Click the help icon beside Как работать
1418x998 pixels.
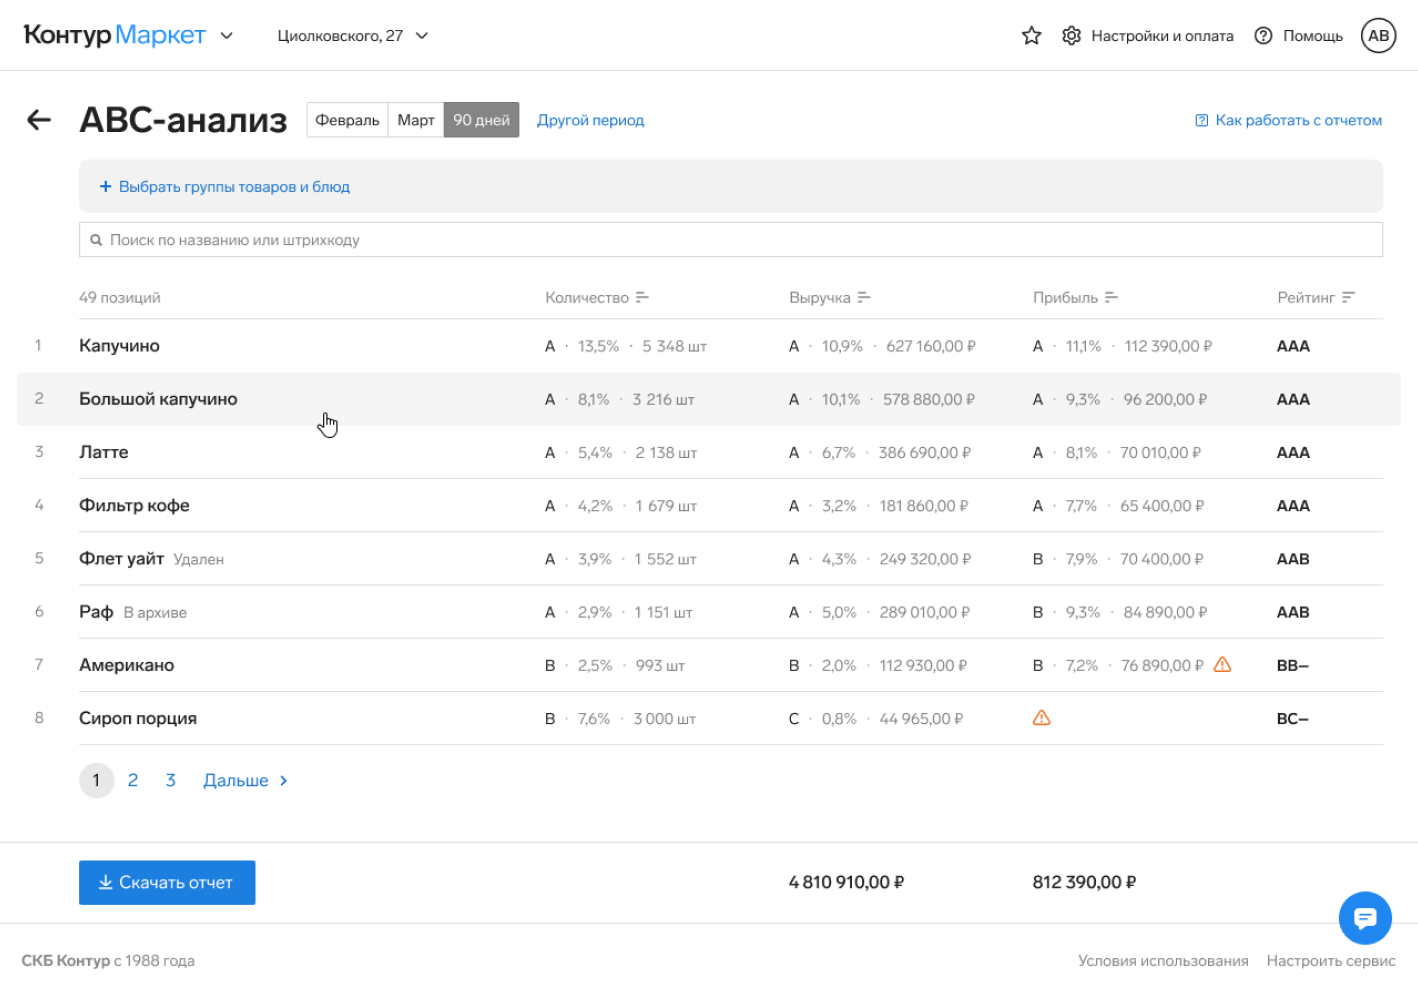pyautogui.click(x=1201, y=120)
